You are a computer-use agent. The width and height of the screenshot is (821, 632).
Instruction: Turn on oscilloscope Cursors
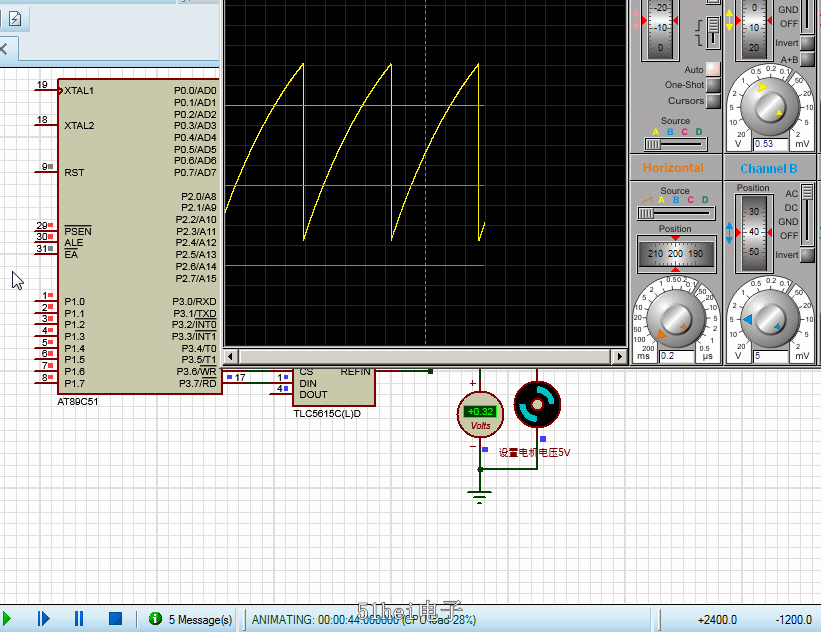(x=713, y=101)
